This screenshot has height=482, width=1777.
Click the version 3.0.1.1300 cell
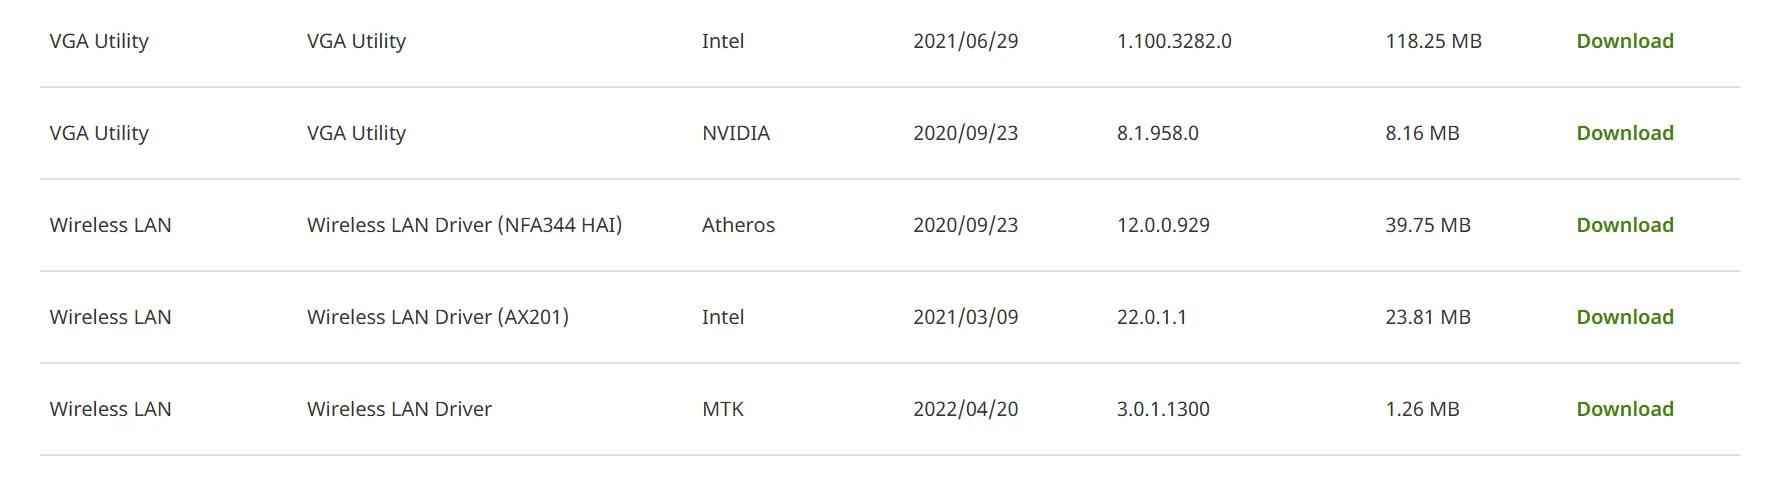tap(1163, 409)
